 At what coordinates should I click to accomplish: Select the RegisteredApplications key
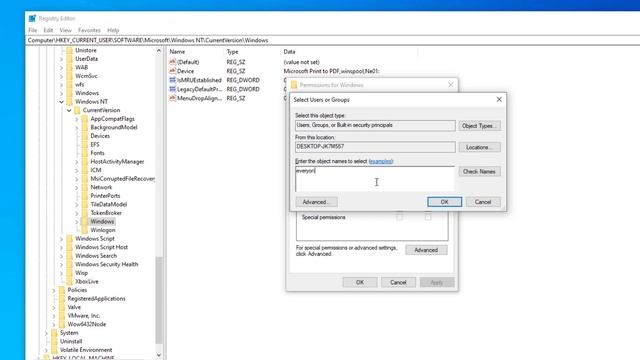pos(96,299)
